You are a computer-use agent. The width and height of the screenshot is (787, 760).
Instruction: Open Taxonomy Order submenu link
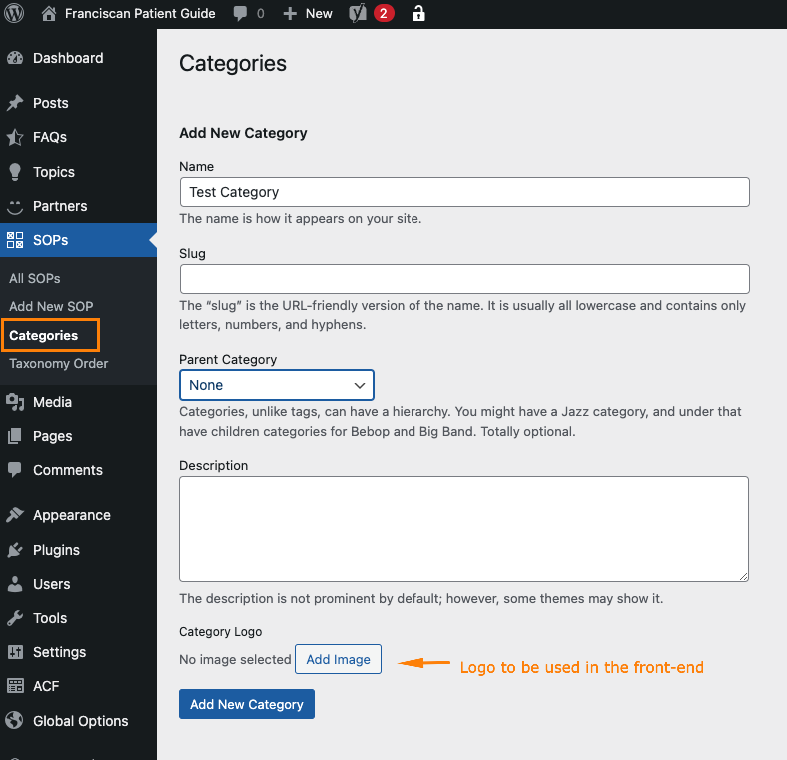coord(59,363)
